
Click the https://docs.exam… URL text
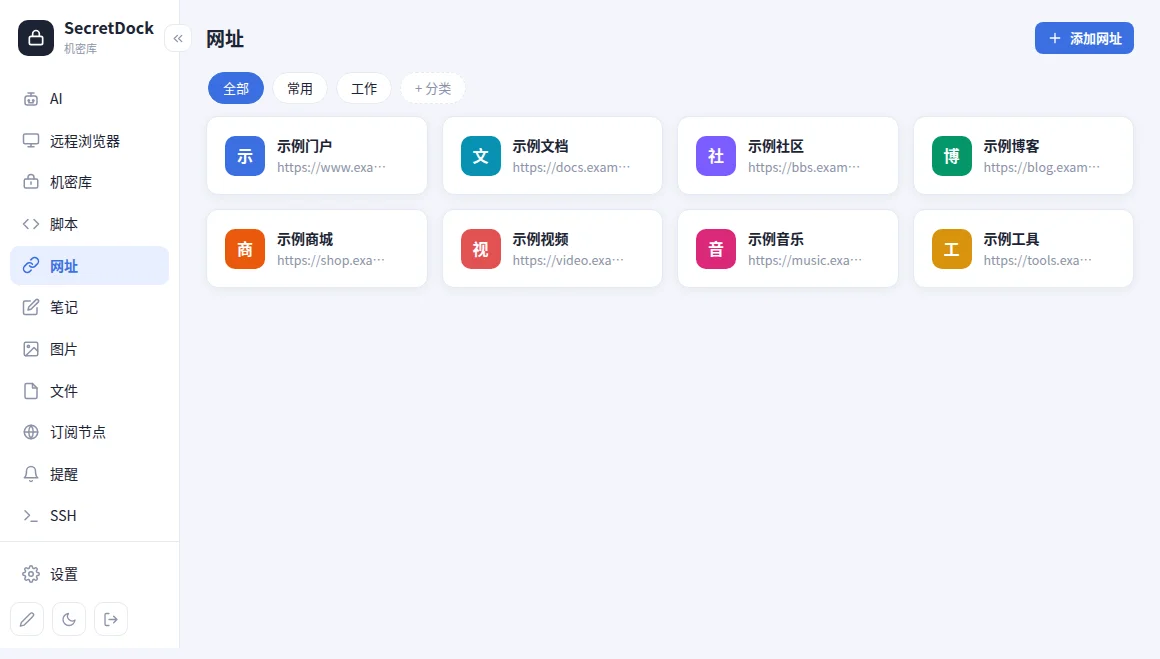(x=571, y=167)
